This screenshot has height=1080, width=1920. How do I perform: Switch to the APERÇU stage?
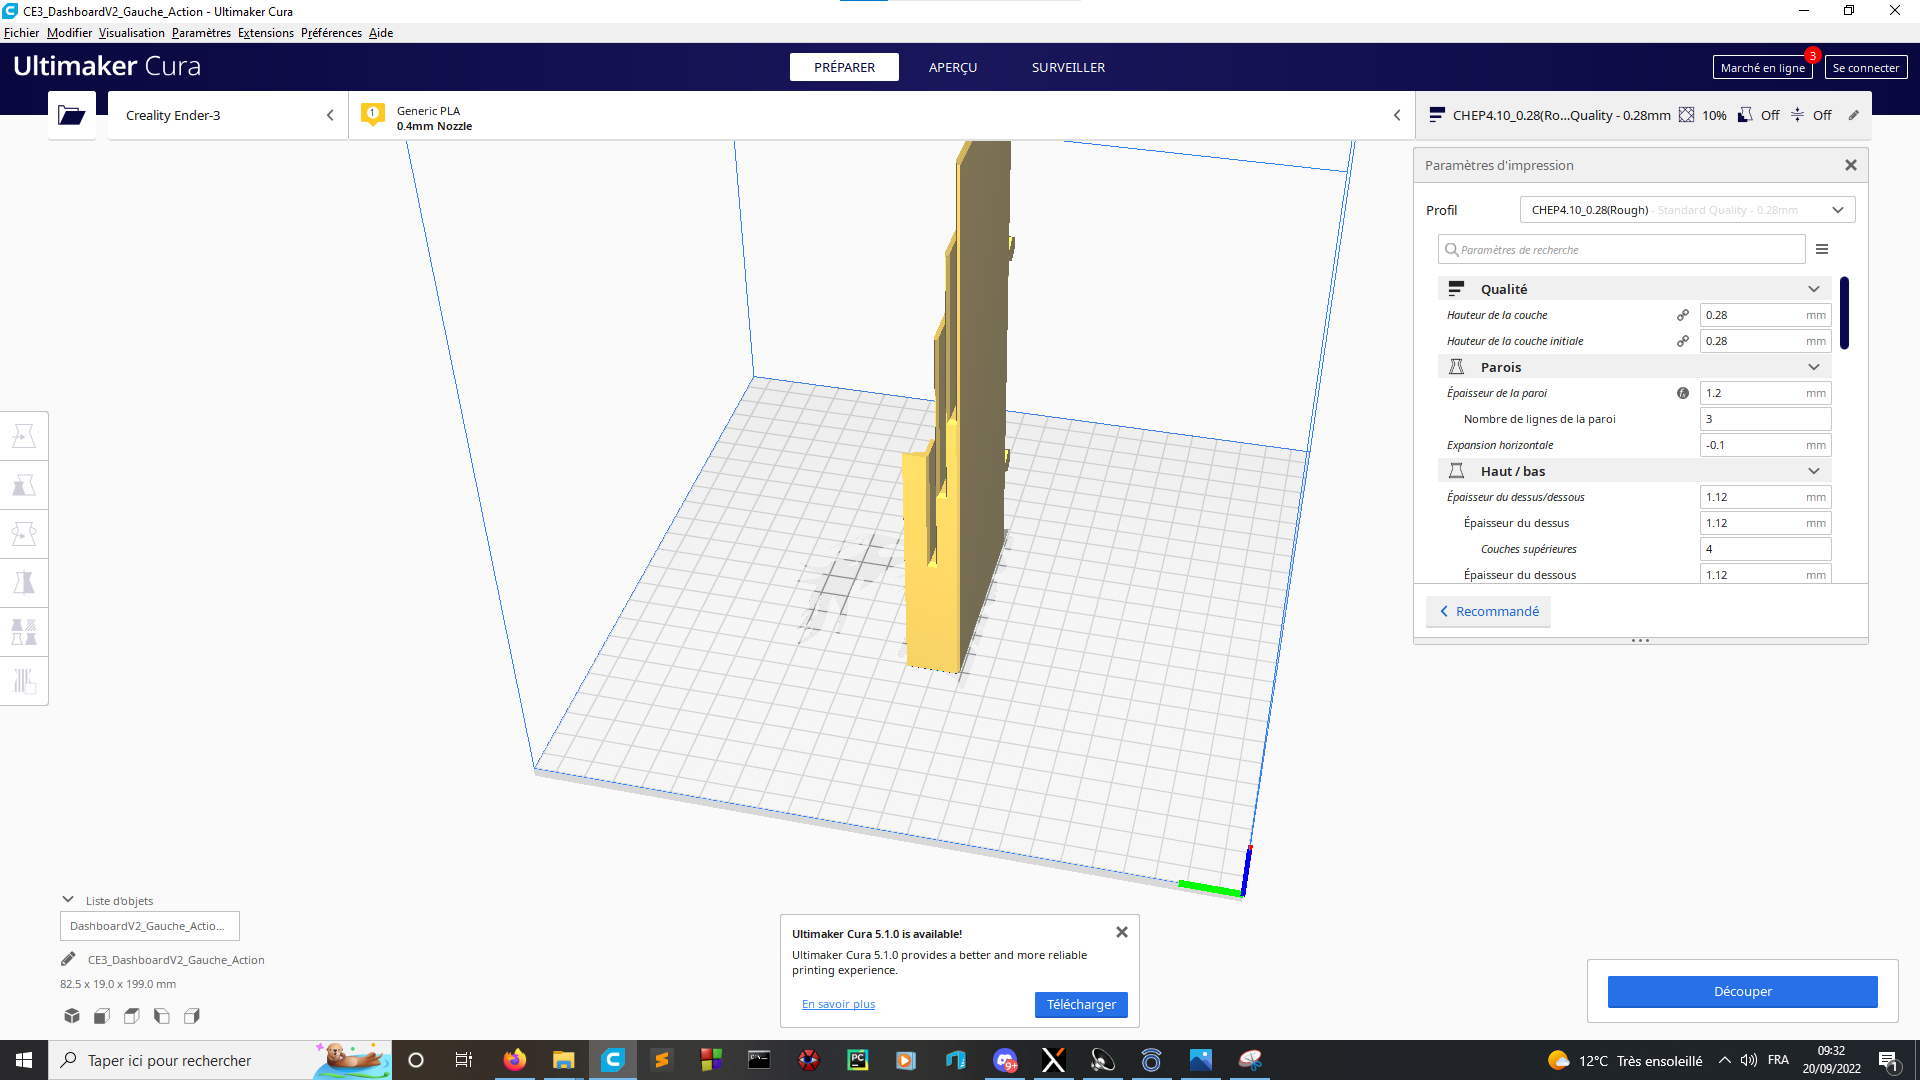click(953, 67)
